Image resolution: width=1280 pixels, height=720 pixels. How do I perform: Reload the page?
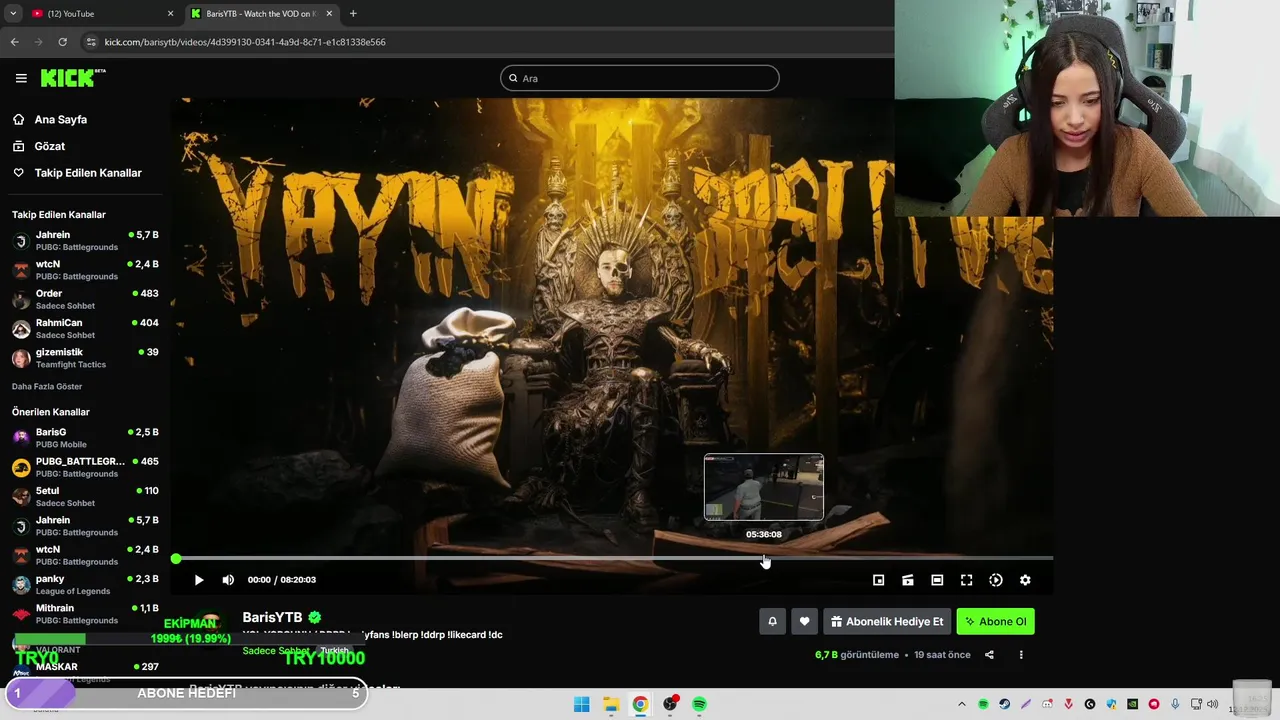[62, 42]
